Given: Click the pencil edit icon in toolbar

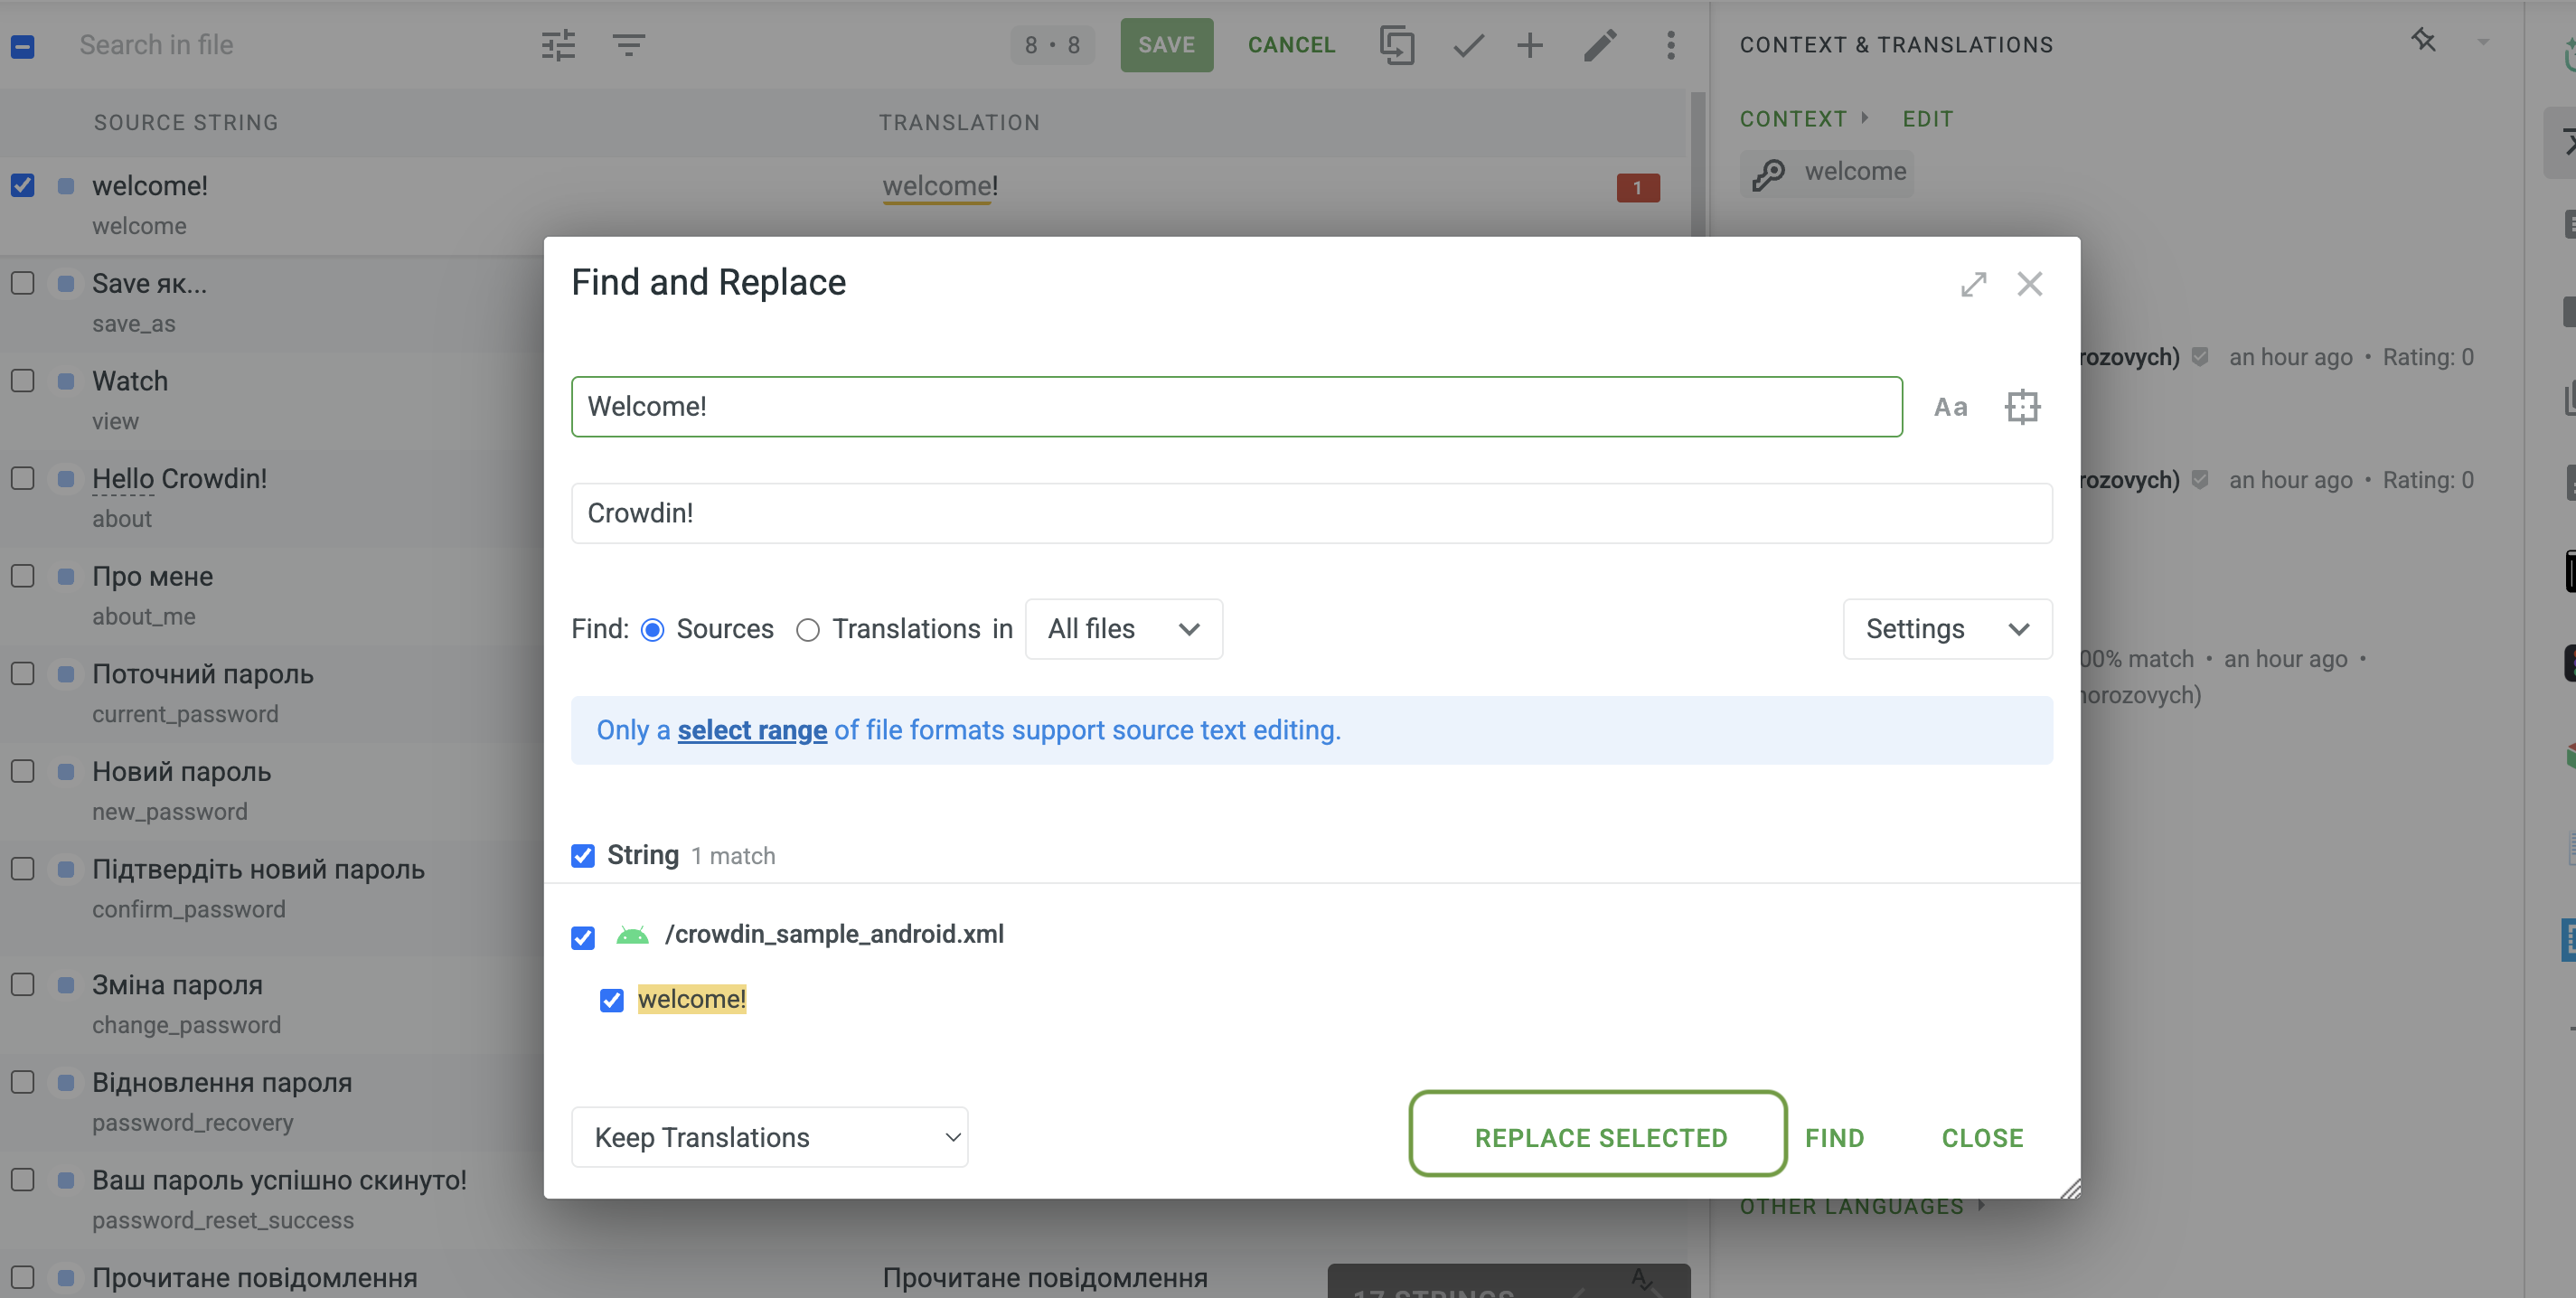Looking at the screenshot, I should click(x=1600, y=45).
